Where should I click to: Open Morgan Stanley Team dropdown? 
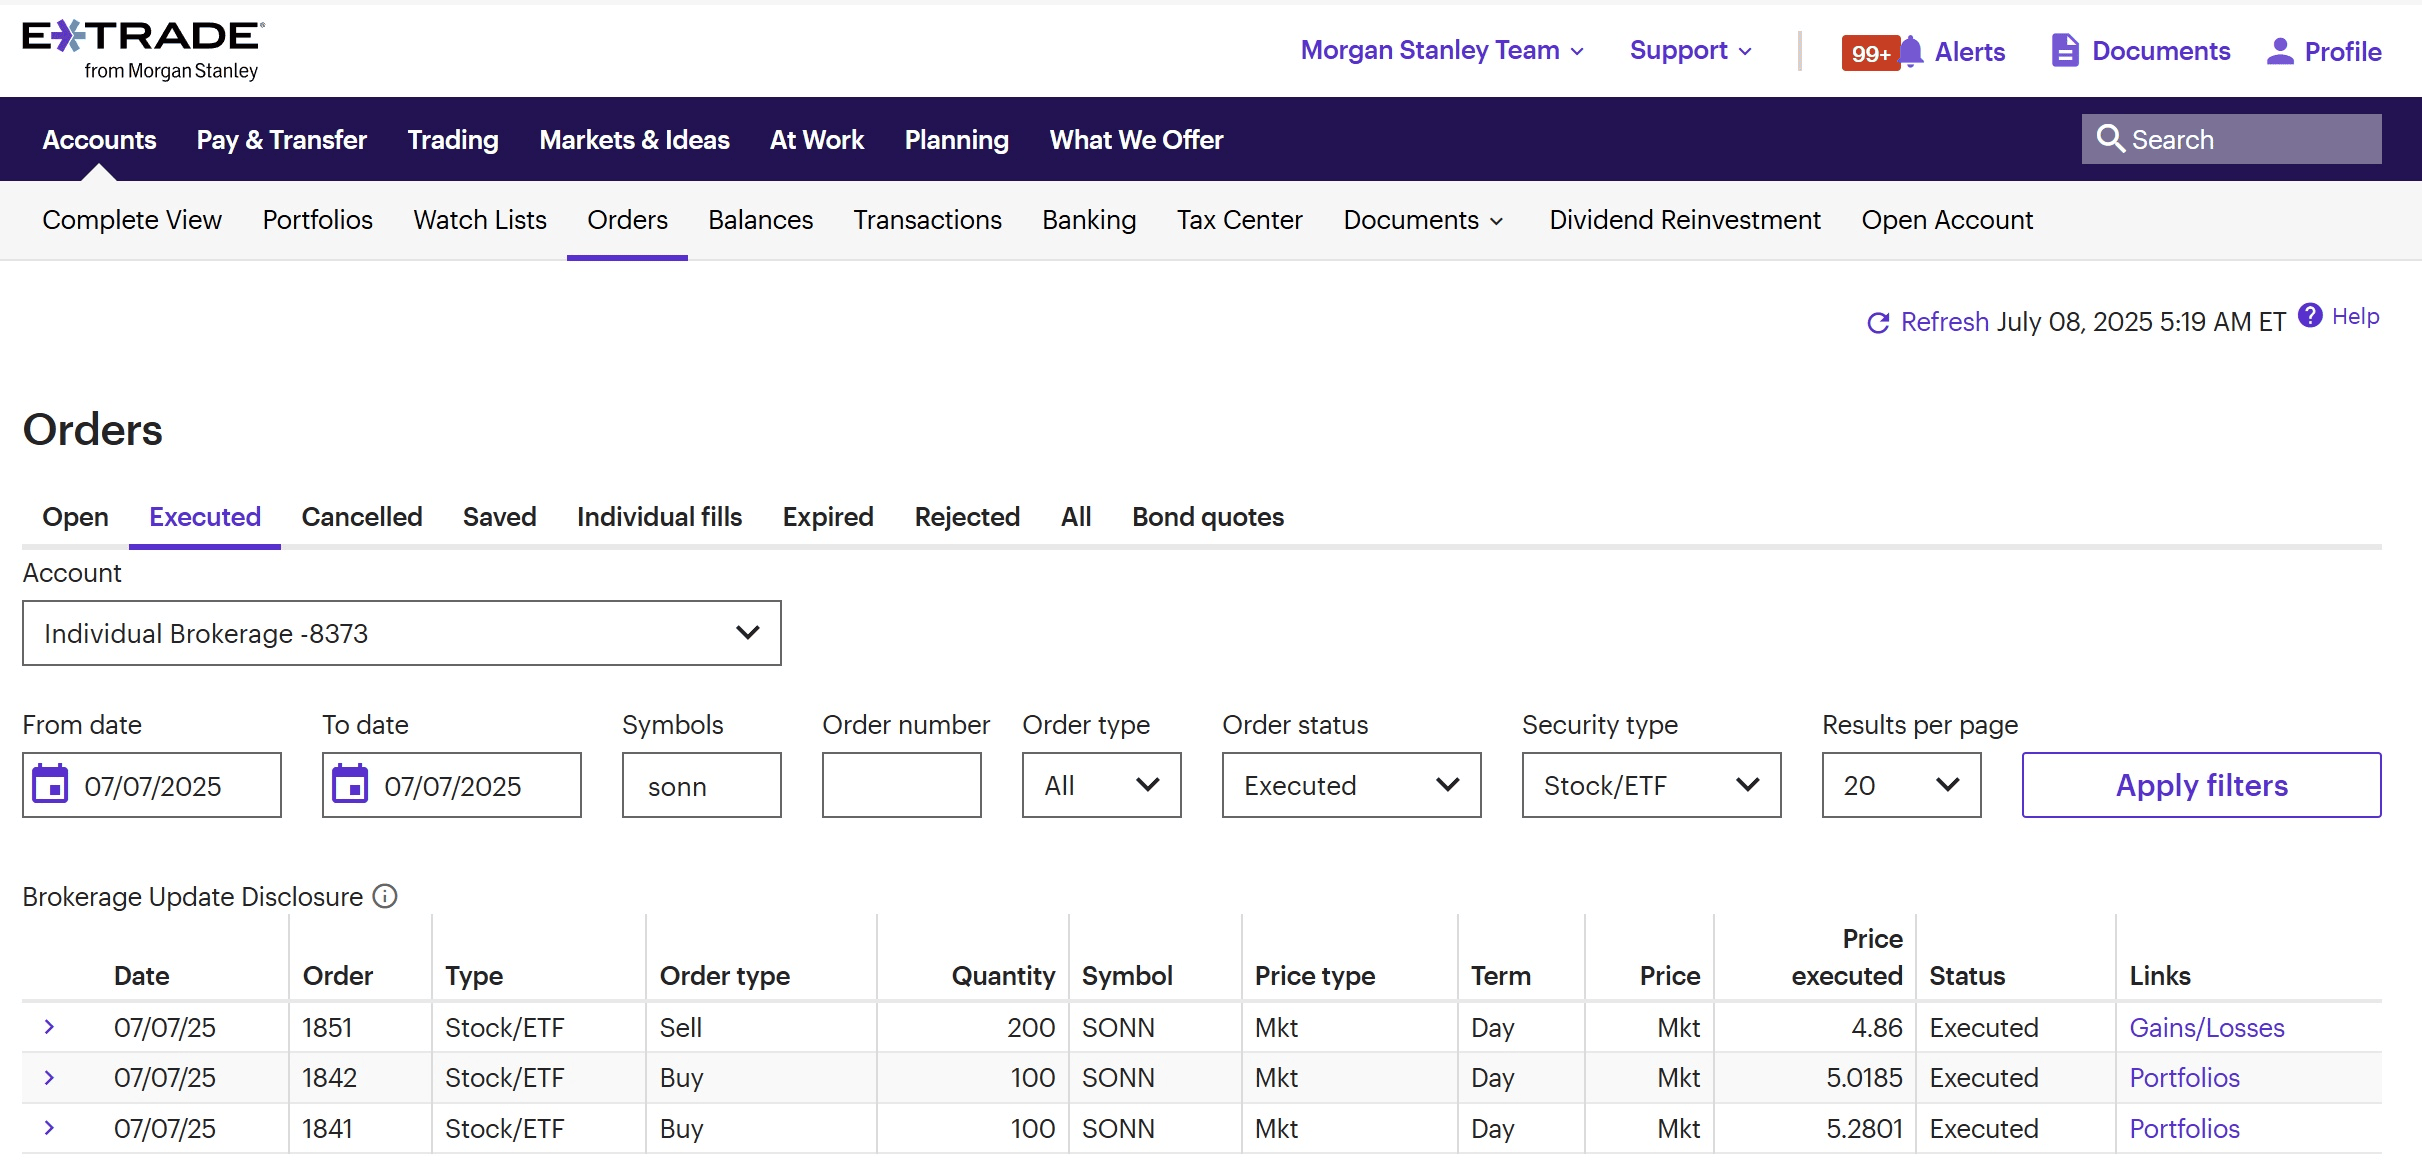[x=1442, y=50]
